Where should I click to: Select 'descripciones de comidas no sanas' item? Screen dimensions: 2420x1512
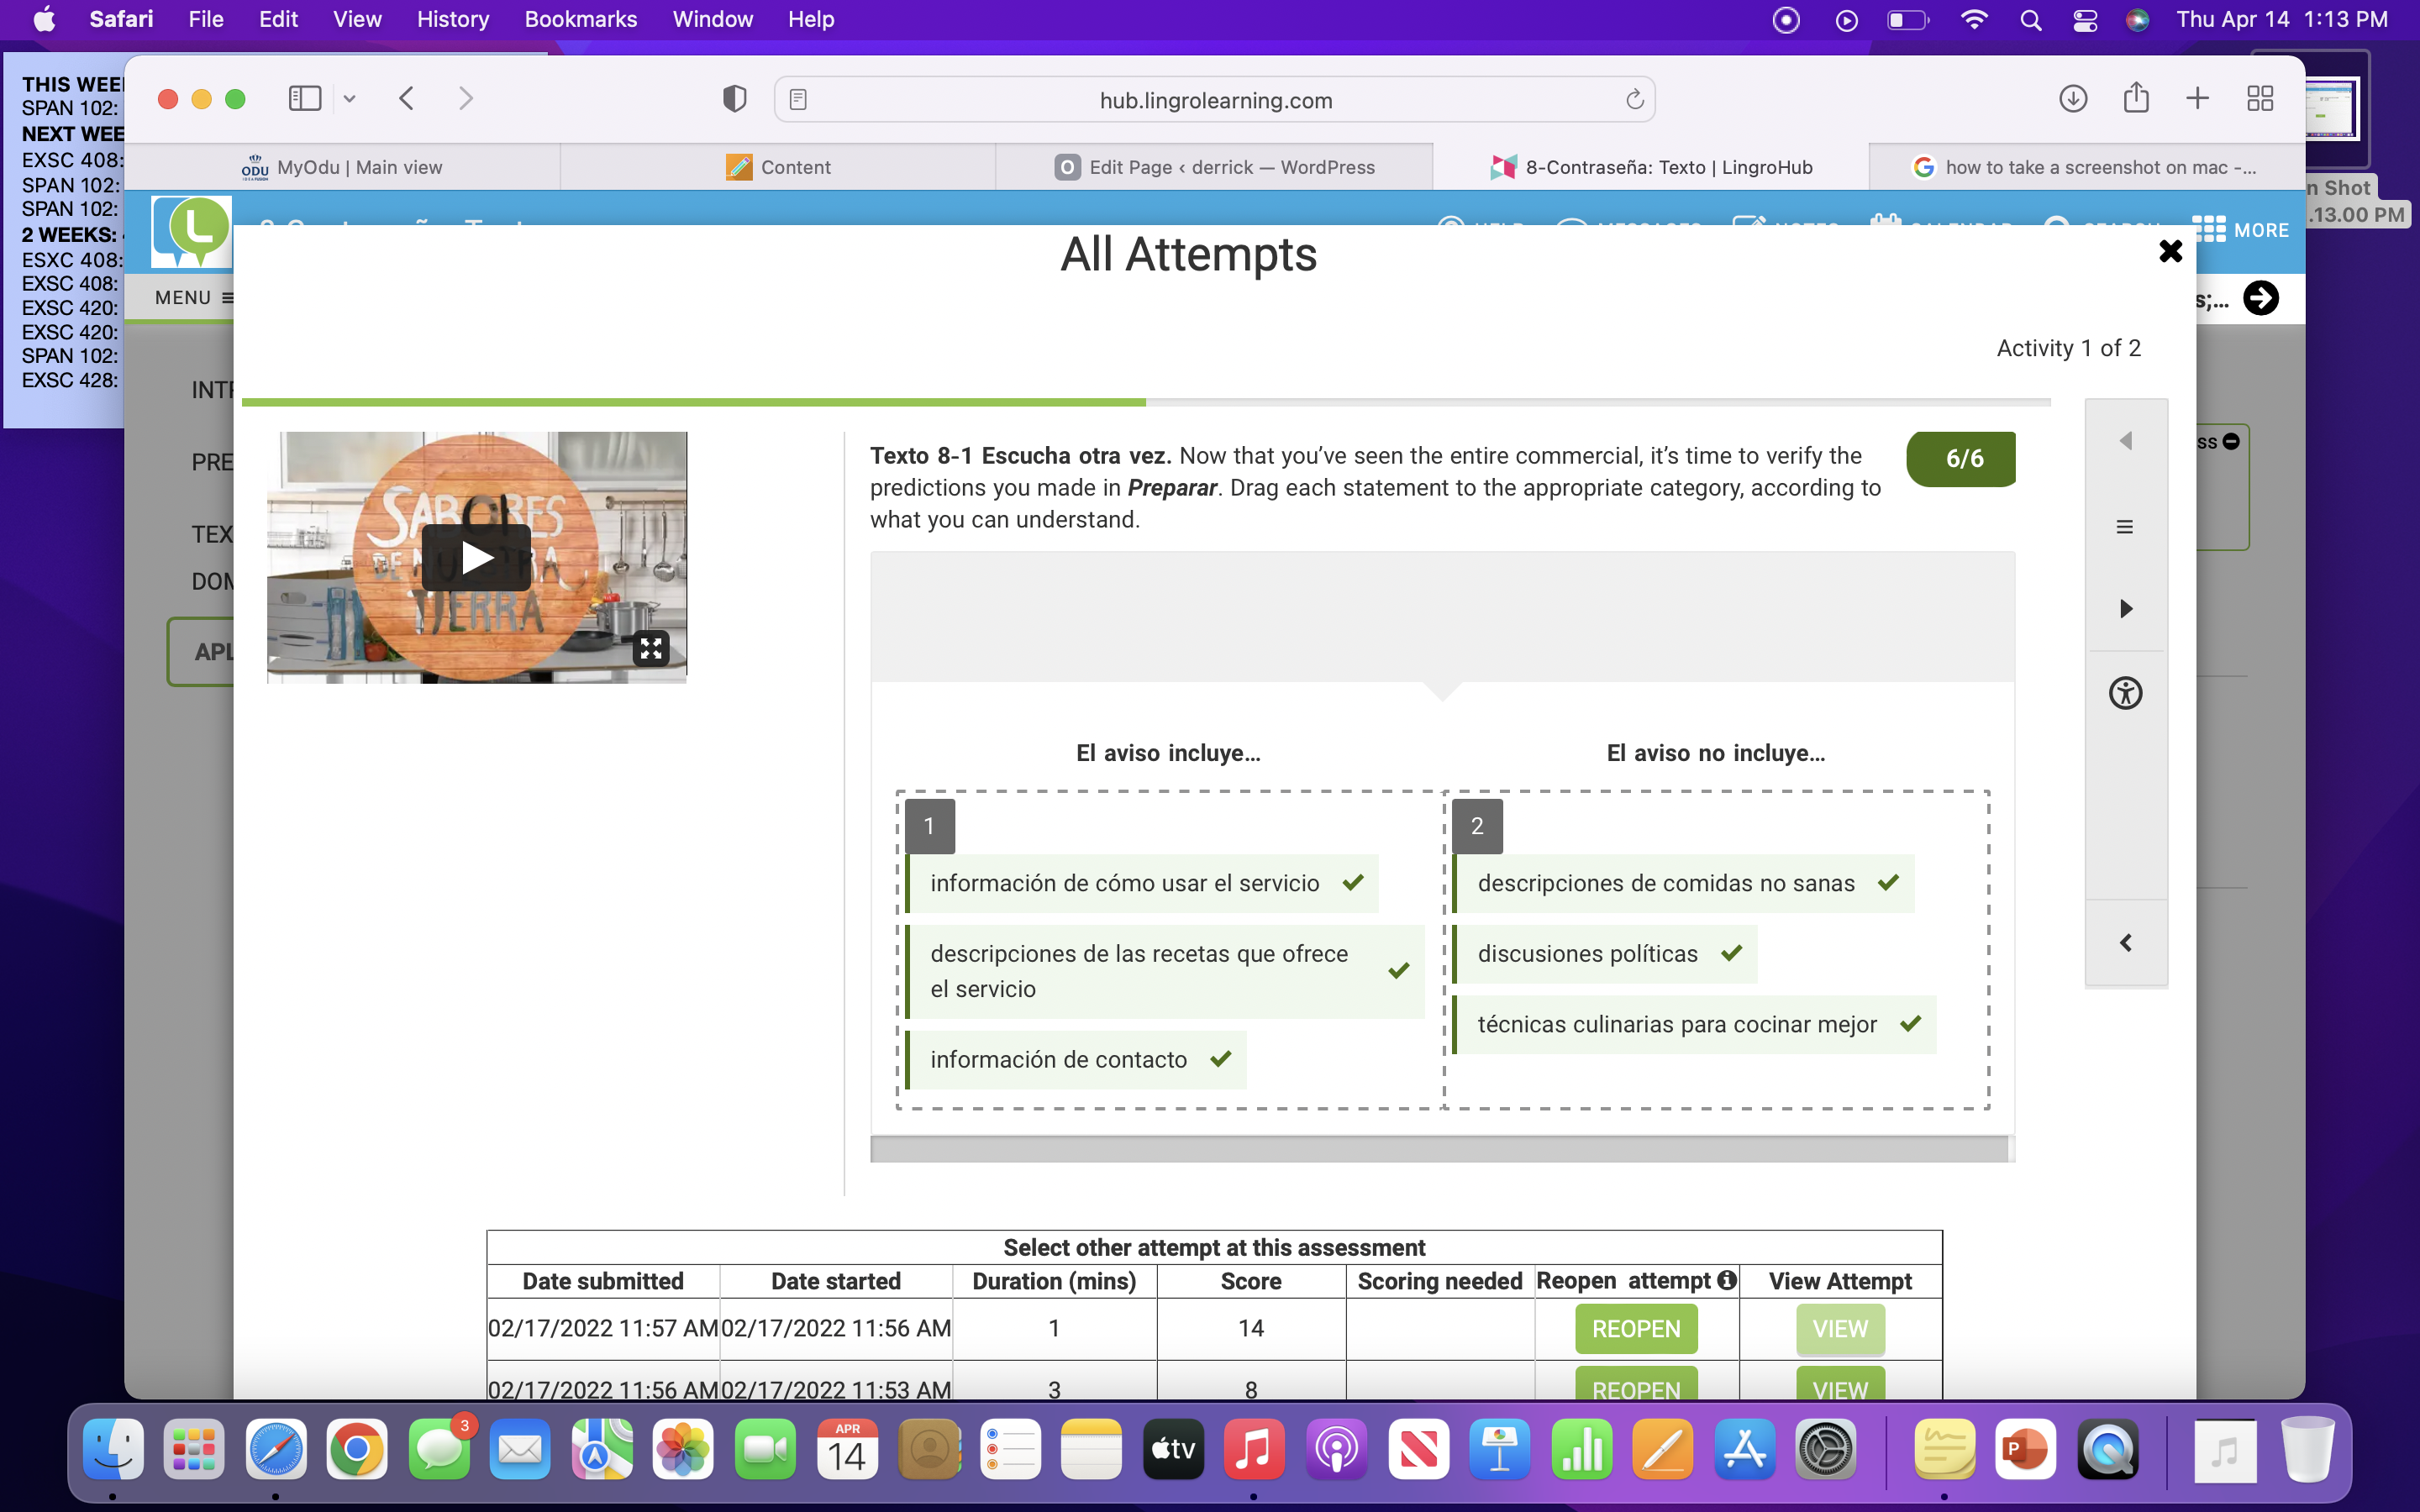1683,883
